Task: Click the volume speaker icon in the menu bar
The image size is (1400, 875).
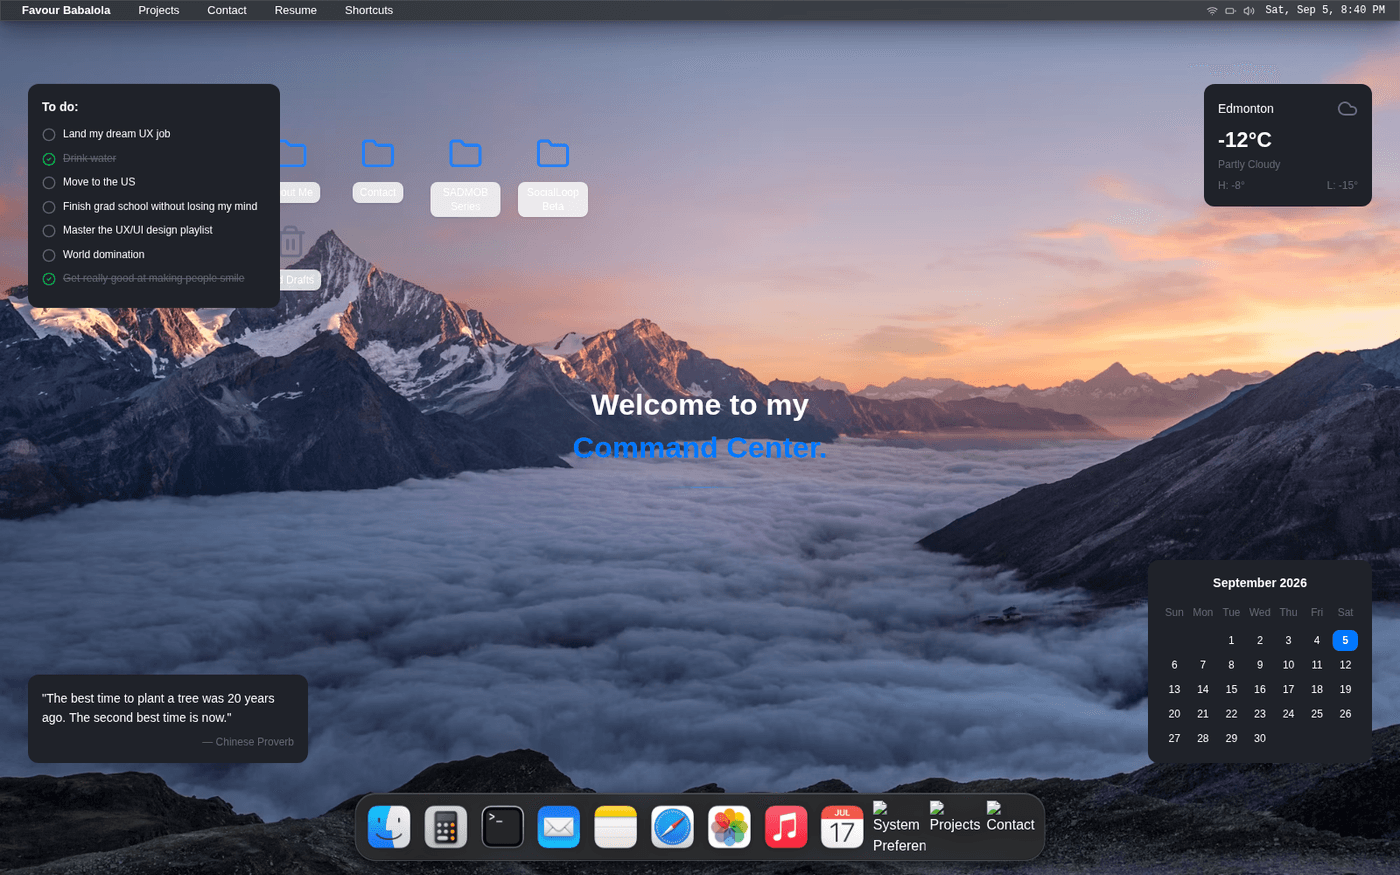Action: coord(1249,10)
